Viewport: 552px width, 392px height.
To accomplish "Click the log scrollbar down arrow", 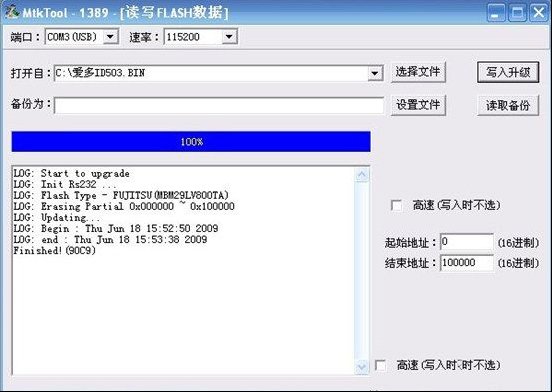I will [x=362, y=367].
